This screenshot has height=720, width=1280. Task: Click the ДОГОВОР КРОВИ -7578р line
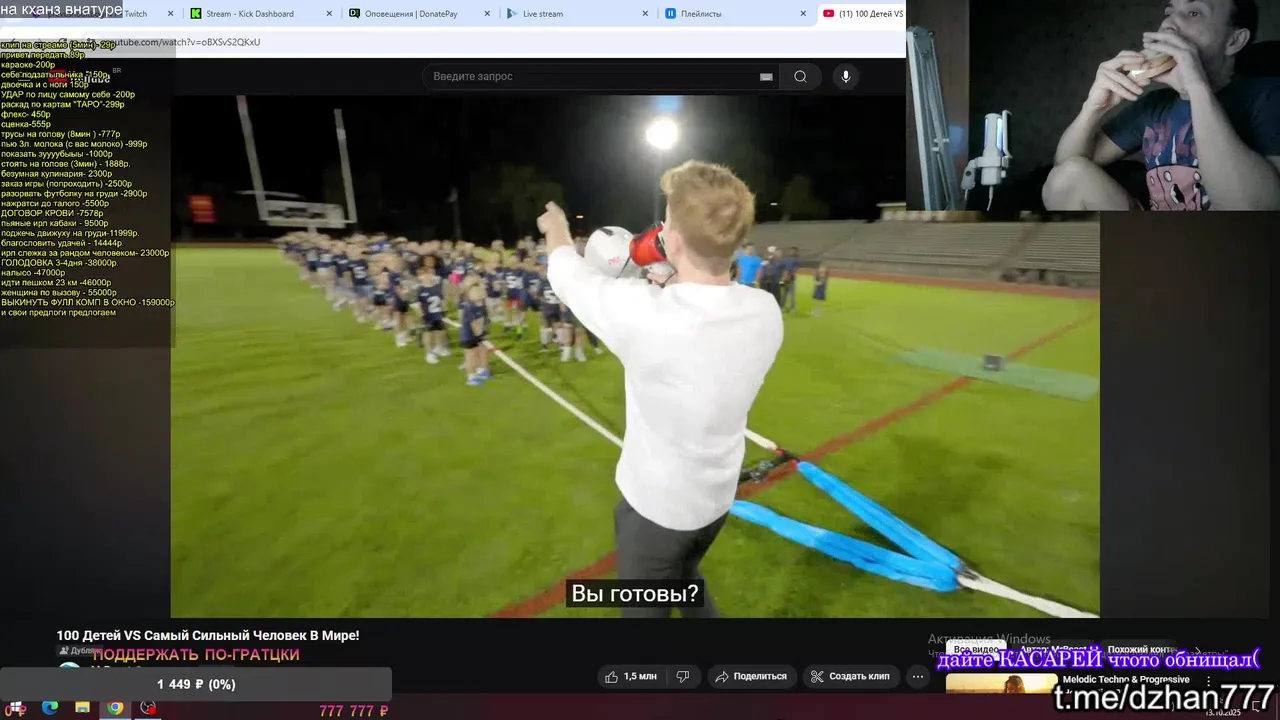(52, 214)
